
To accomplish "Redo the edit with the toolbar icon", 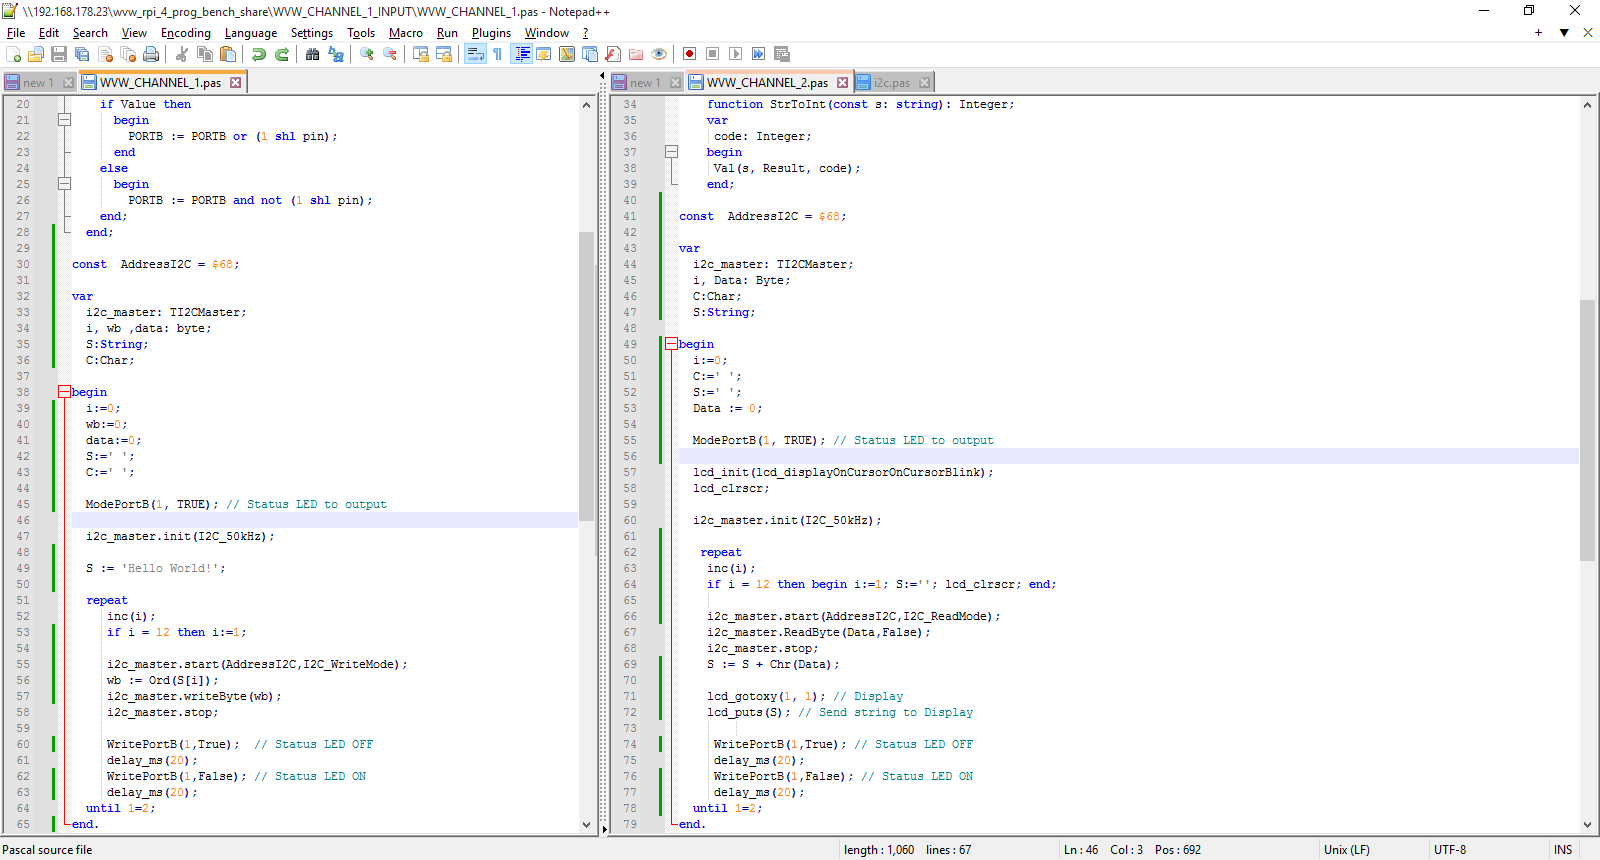I will (281, 54).
